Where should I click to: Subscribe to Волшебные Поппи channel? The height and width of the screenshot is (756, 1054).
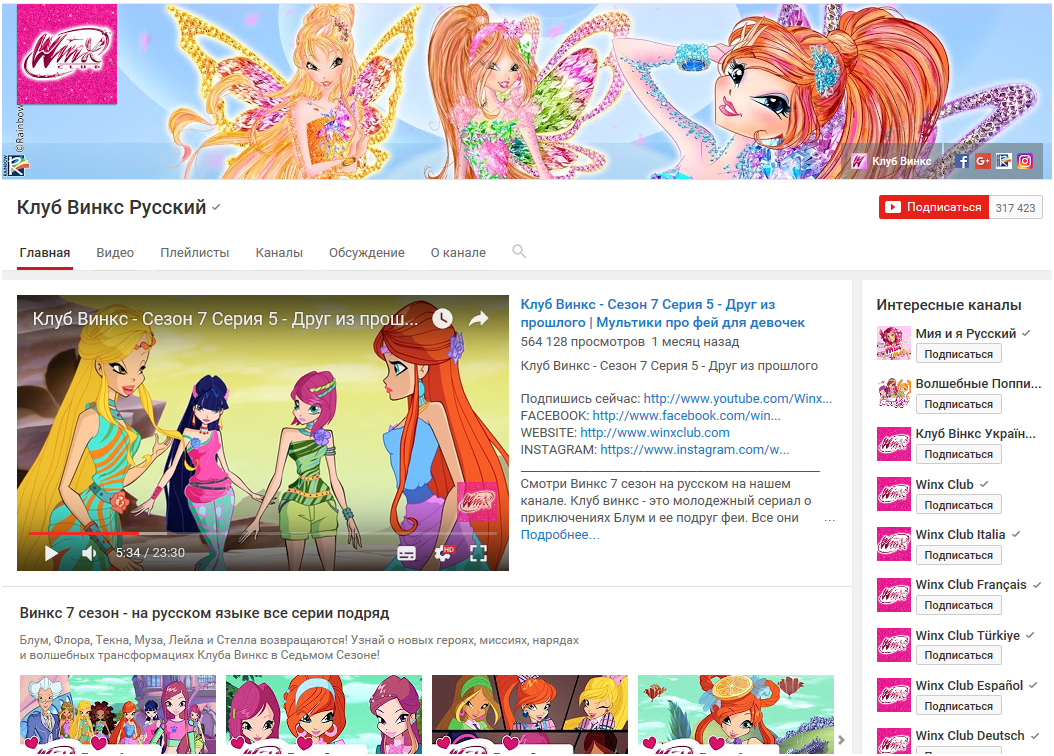[x=959, y=404]
